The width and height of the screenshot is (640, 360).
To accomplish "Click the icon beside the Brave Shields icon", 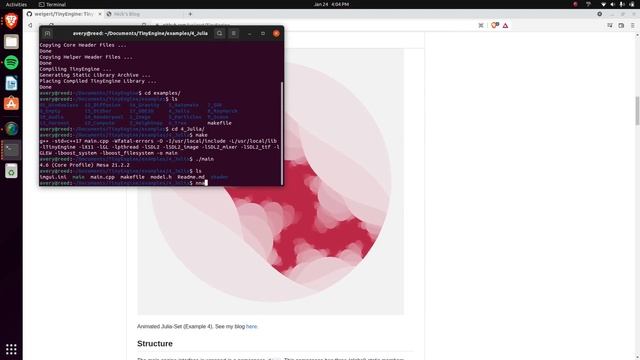I will coord(481,25).
